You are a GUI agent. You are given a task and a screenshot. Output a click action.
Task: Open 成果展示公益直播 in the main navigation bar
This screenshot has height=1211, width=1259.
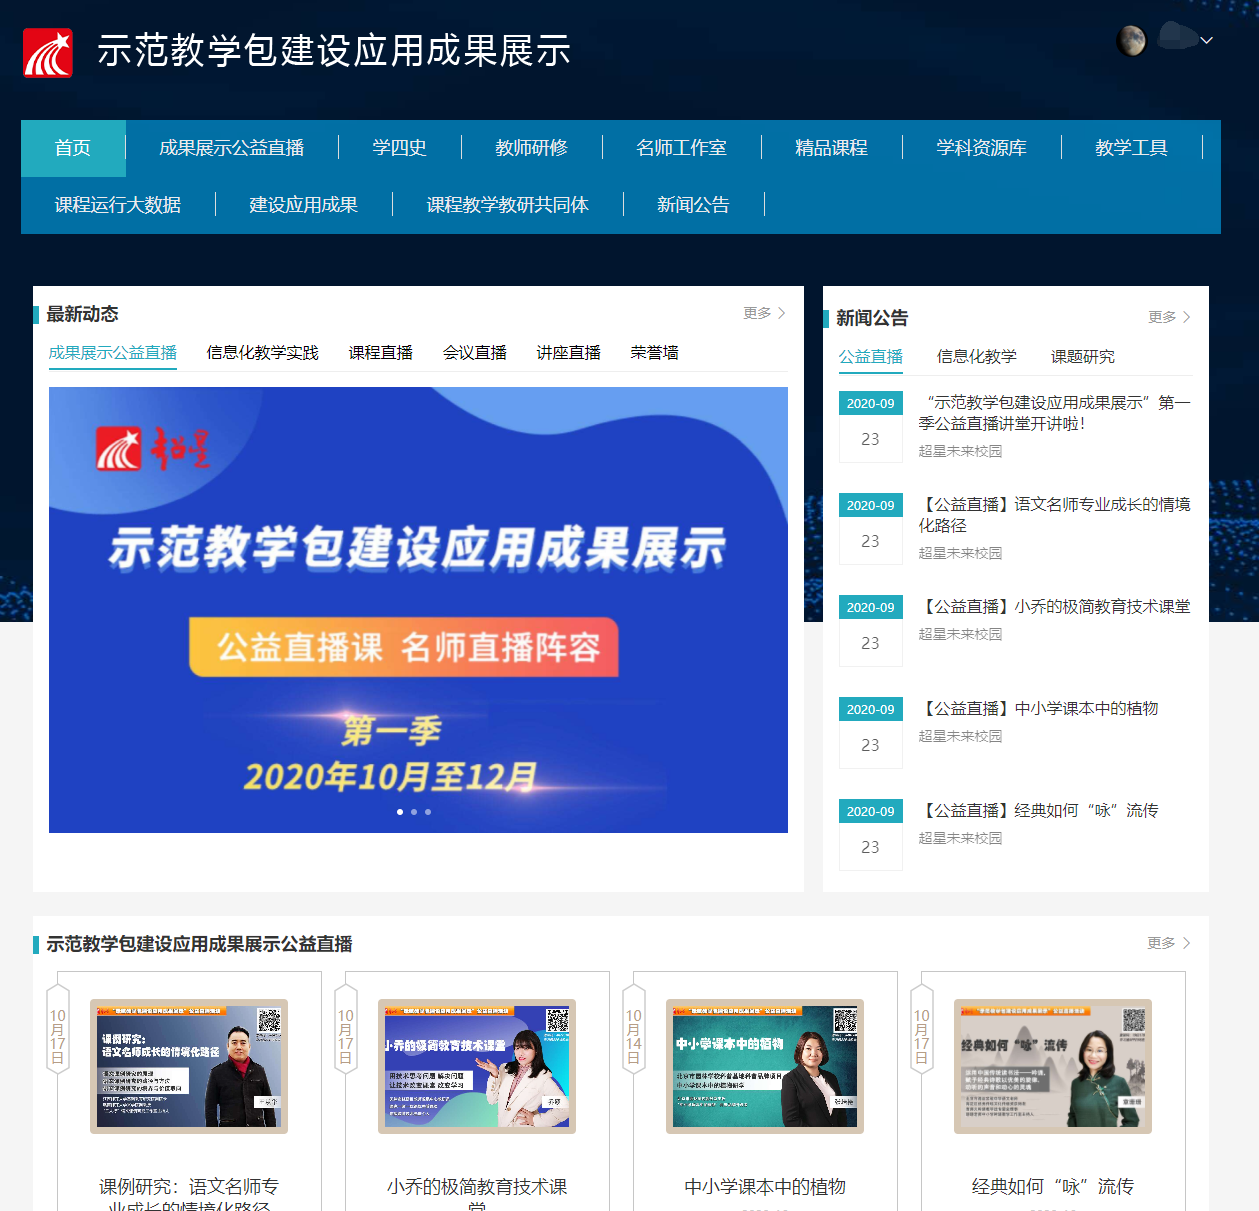[x=231, y=148]
